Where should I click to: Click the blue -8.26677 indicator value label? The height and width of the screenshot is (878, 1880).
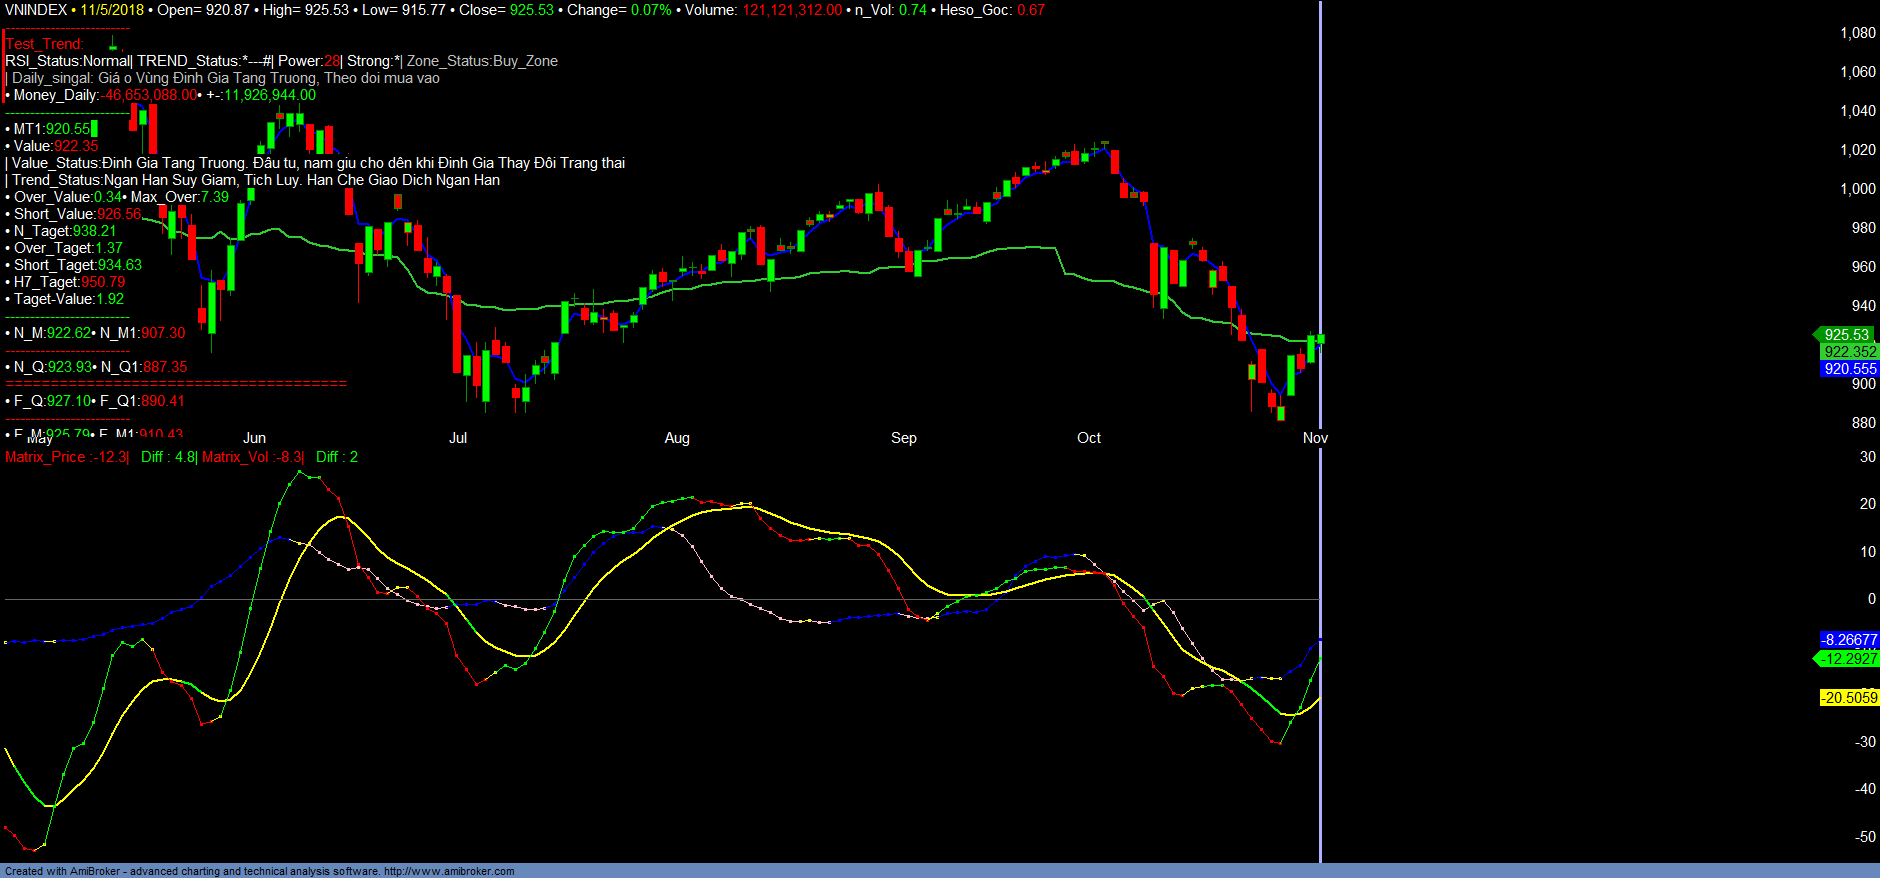point(1848,640)
